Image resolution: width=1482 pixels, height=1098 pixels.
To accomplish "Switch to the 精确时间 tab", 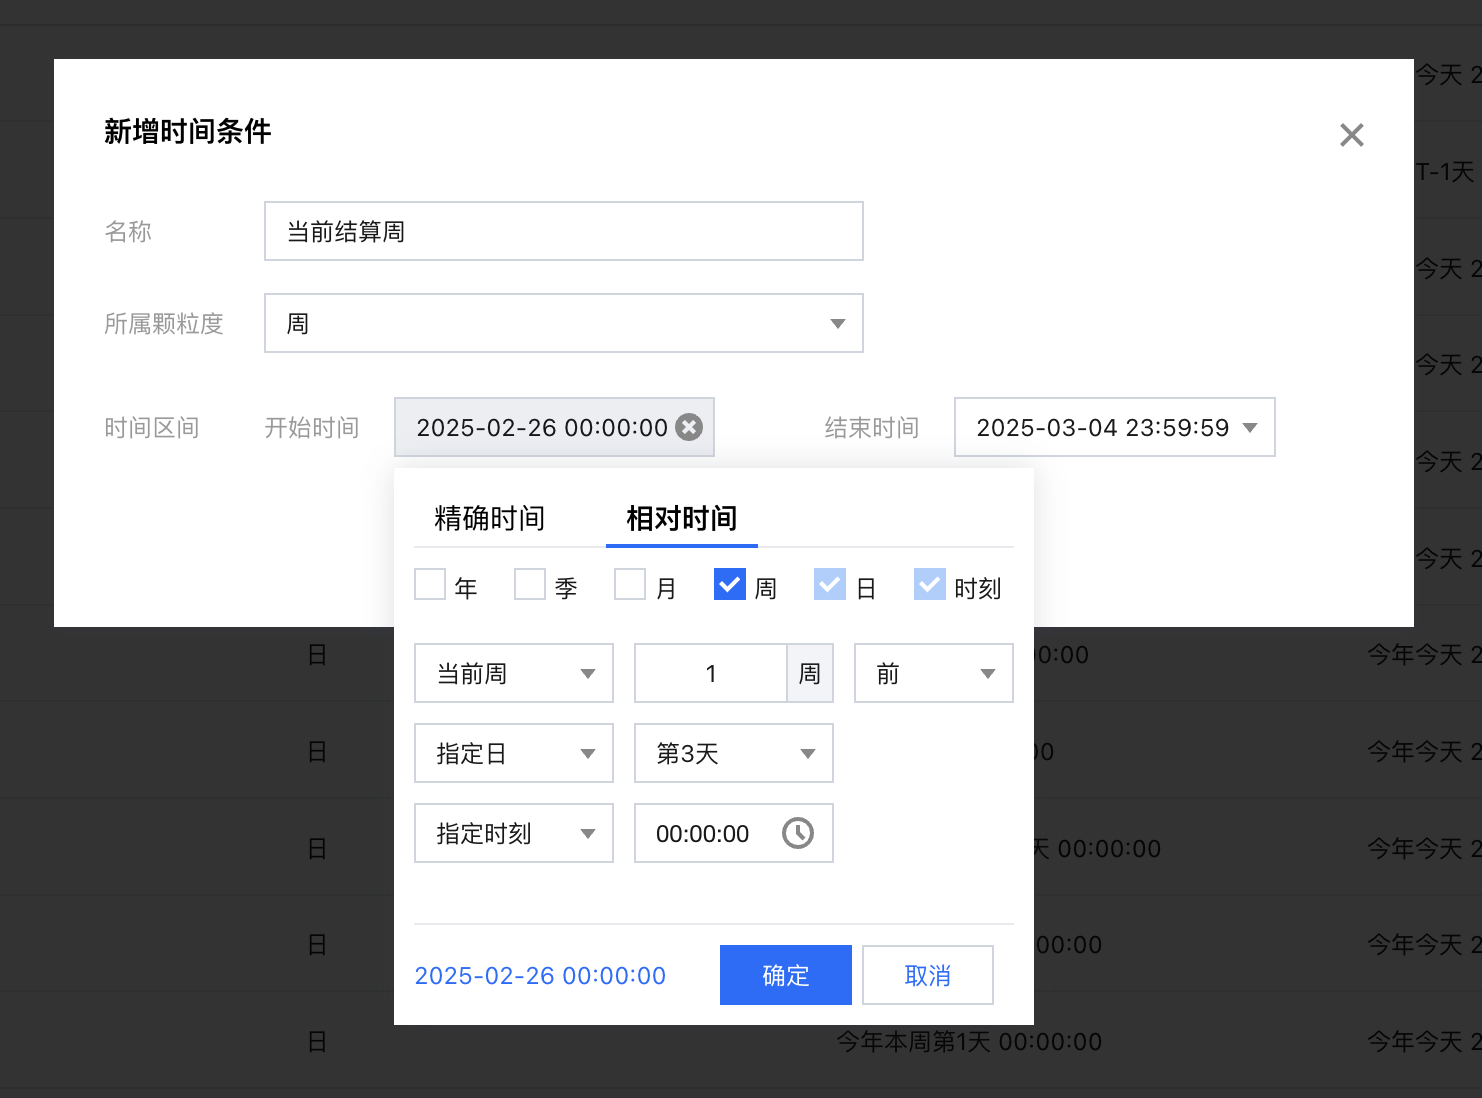I will [x=489, y=518].
